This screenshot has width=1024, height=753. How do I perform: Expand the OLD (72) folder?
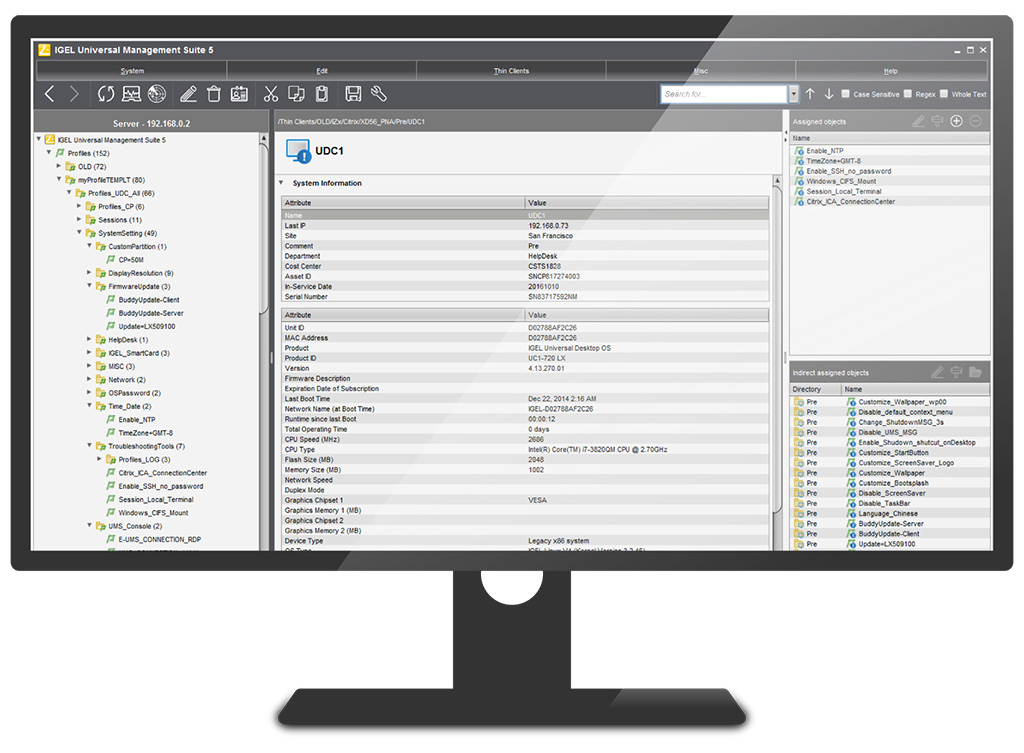(59, 166)
